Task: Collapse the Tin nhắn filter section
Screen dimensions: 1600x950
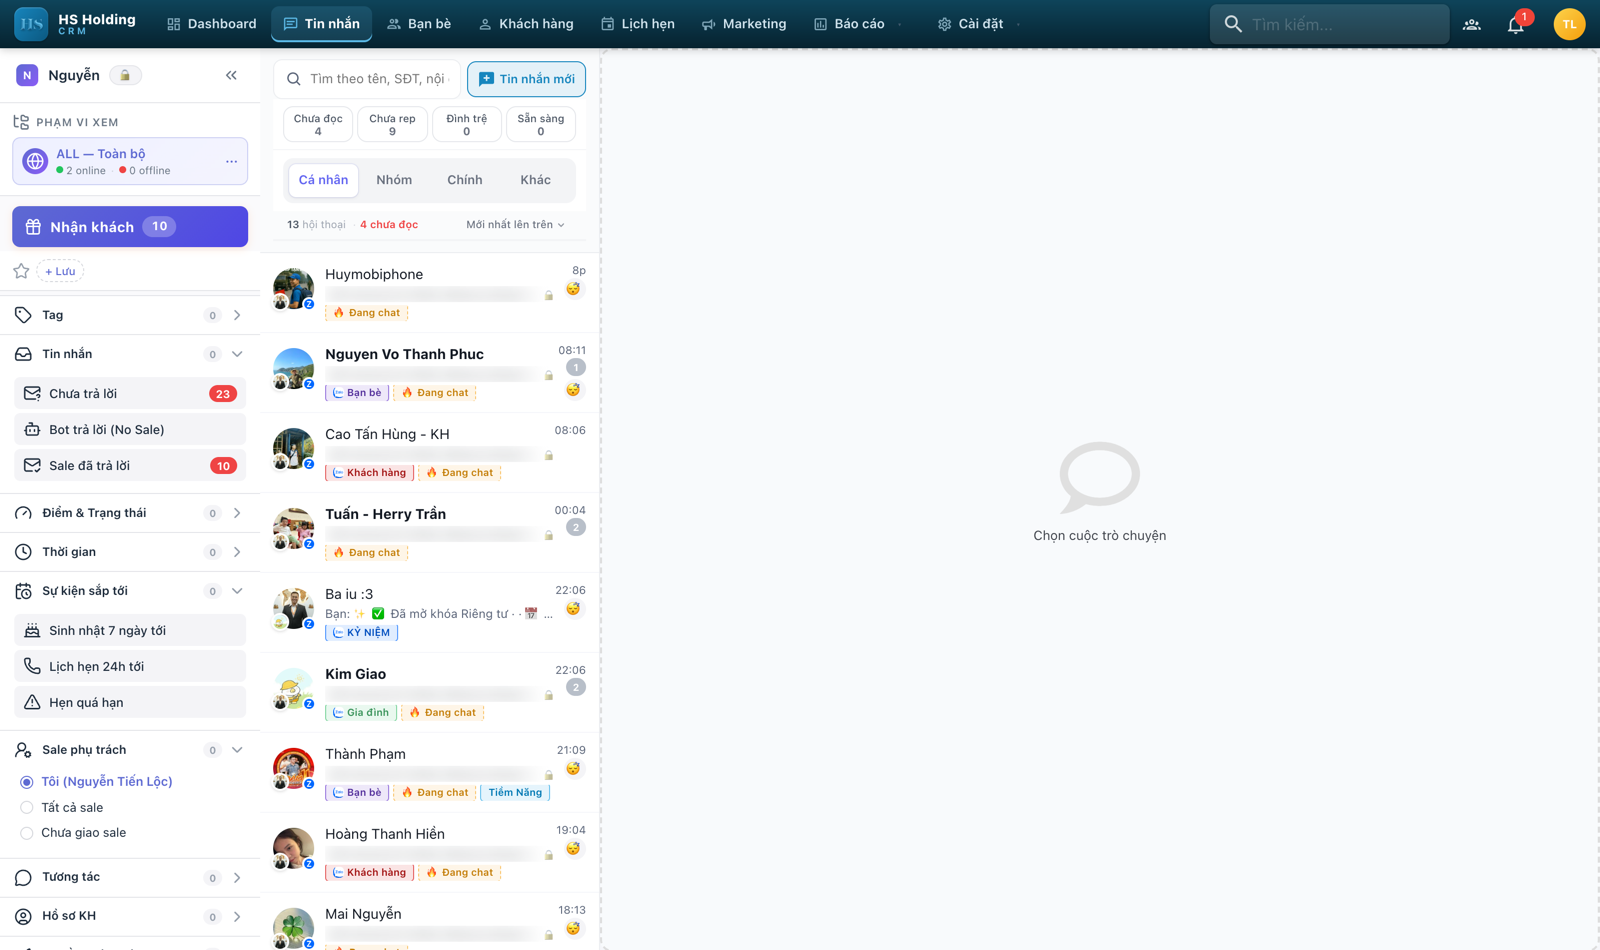Action: tap(237, 354)
